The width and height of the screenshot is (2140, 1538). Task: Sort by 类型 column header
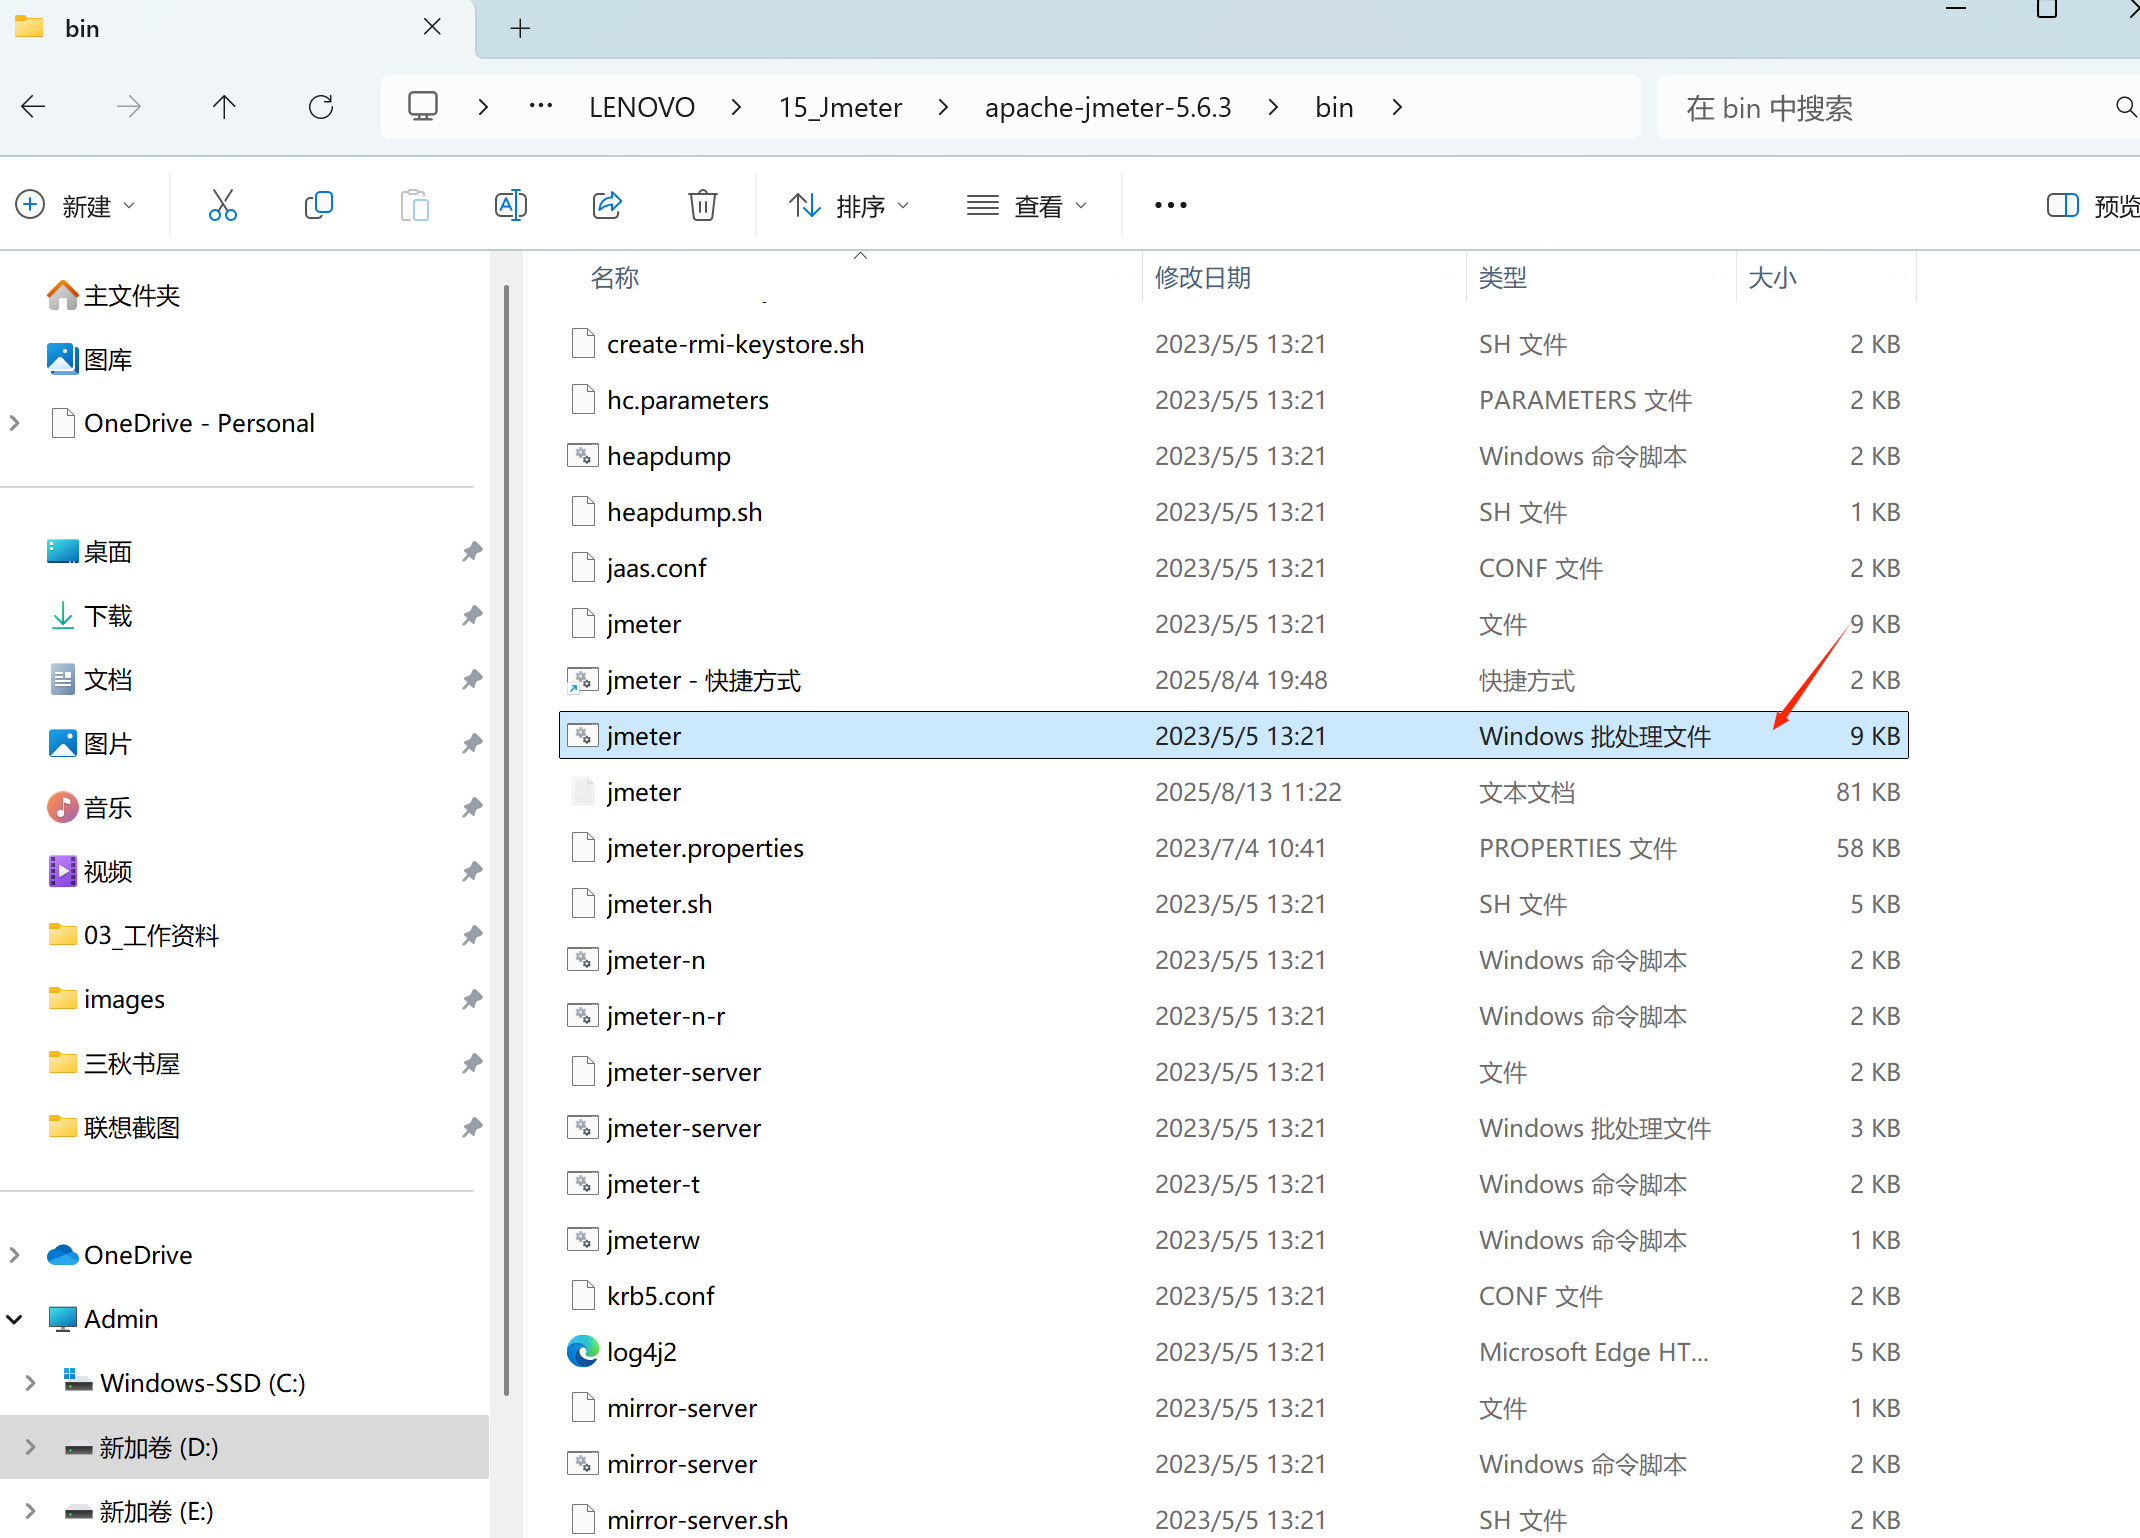pyautogui.click(x=1503, y=277)
